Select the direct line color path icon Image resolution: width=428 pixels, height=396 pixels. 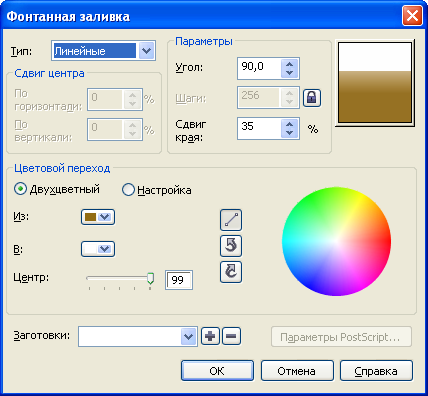point(231,220)
